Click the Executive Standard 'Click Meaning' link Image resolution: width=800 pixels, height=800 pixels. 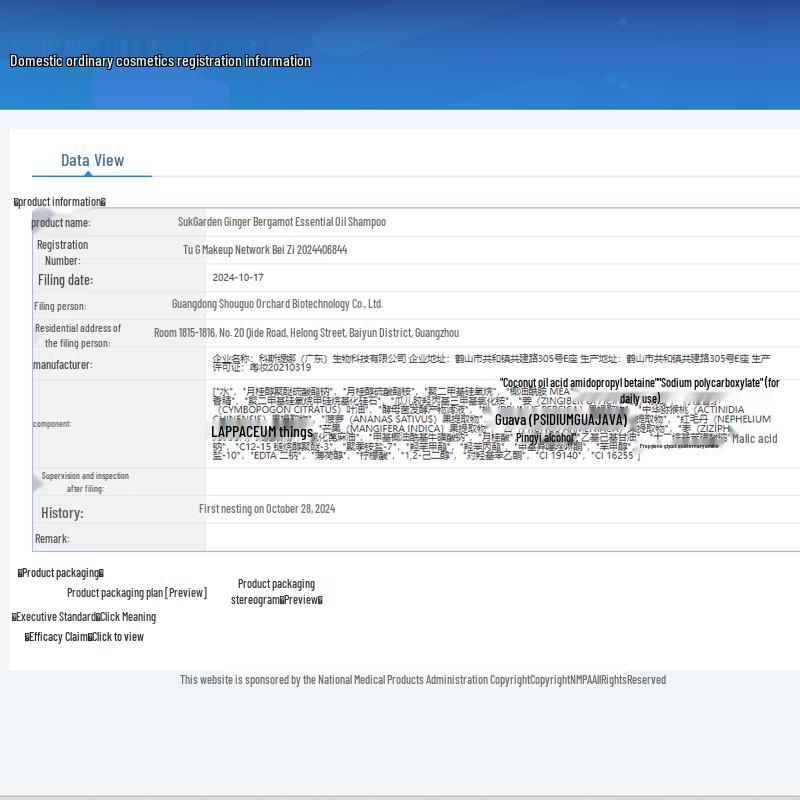click(127, 617)
